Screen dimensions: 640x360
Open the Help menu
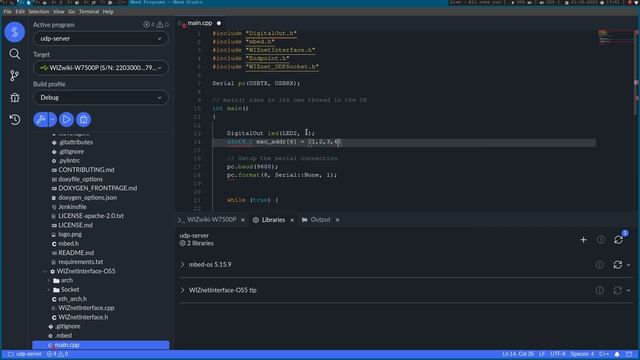(x=108, y=12)
